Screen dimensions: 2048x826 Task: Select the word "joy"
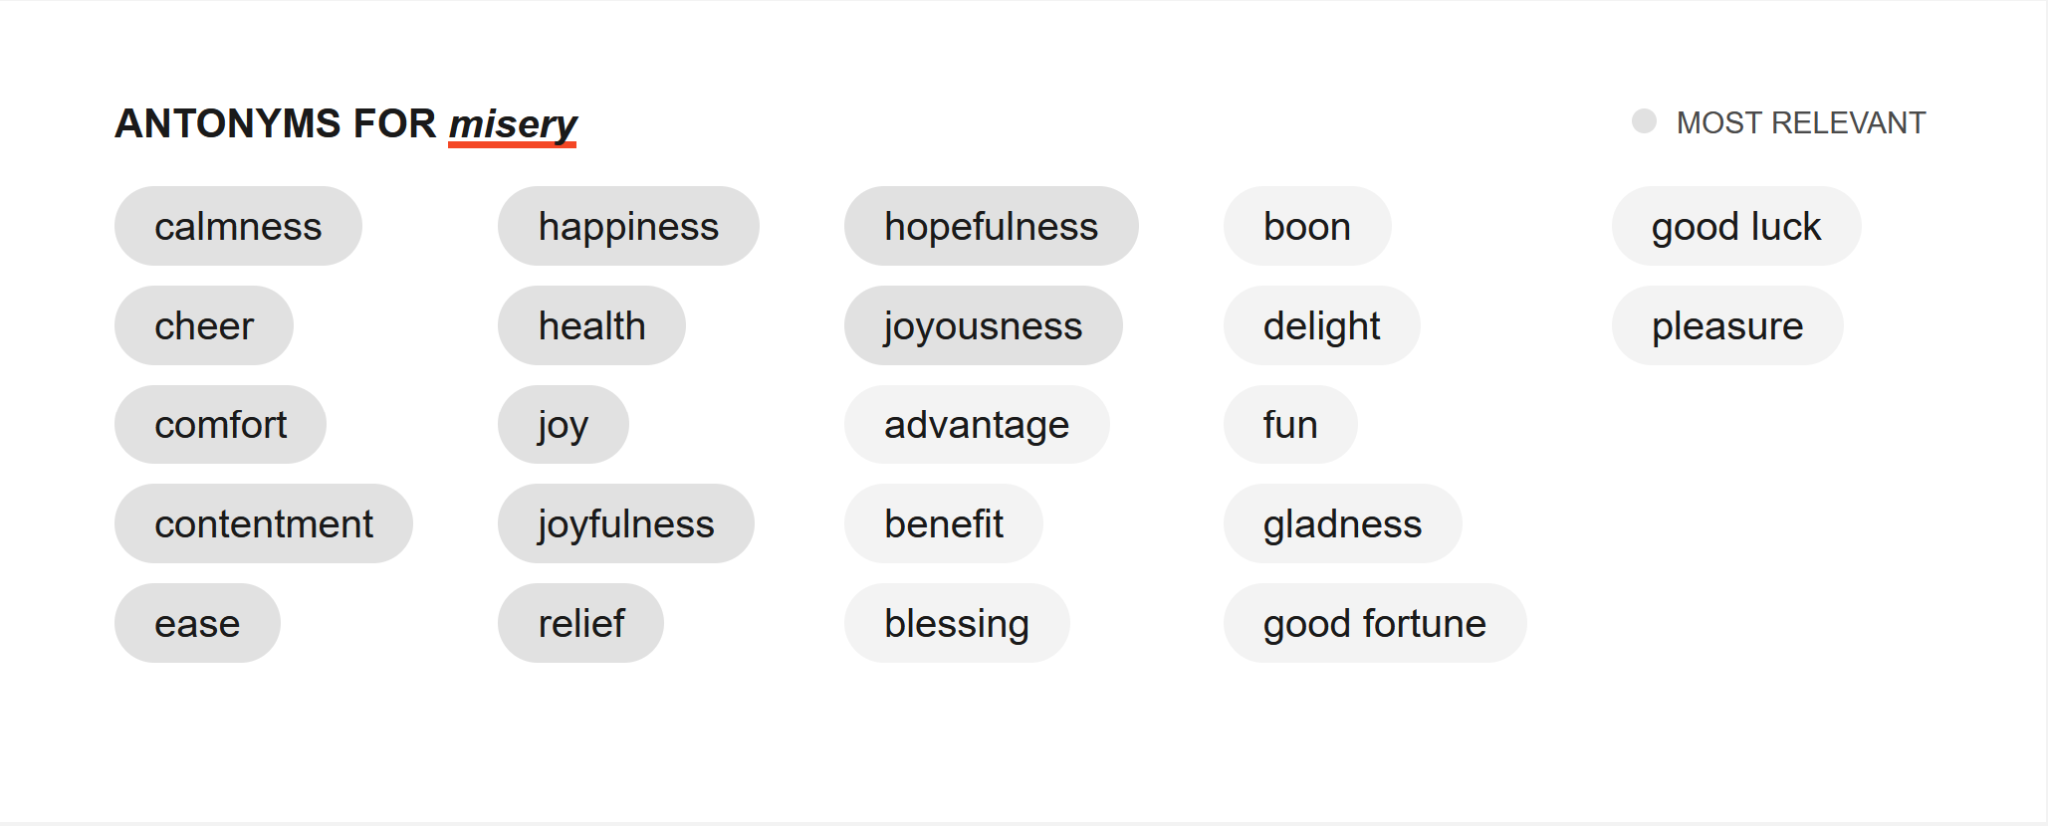(x=563, y=424)
